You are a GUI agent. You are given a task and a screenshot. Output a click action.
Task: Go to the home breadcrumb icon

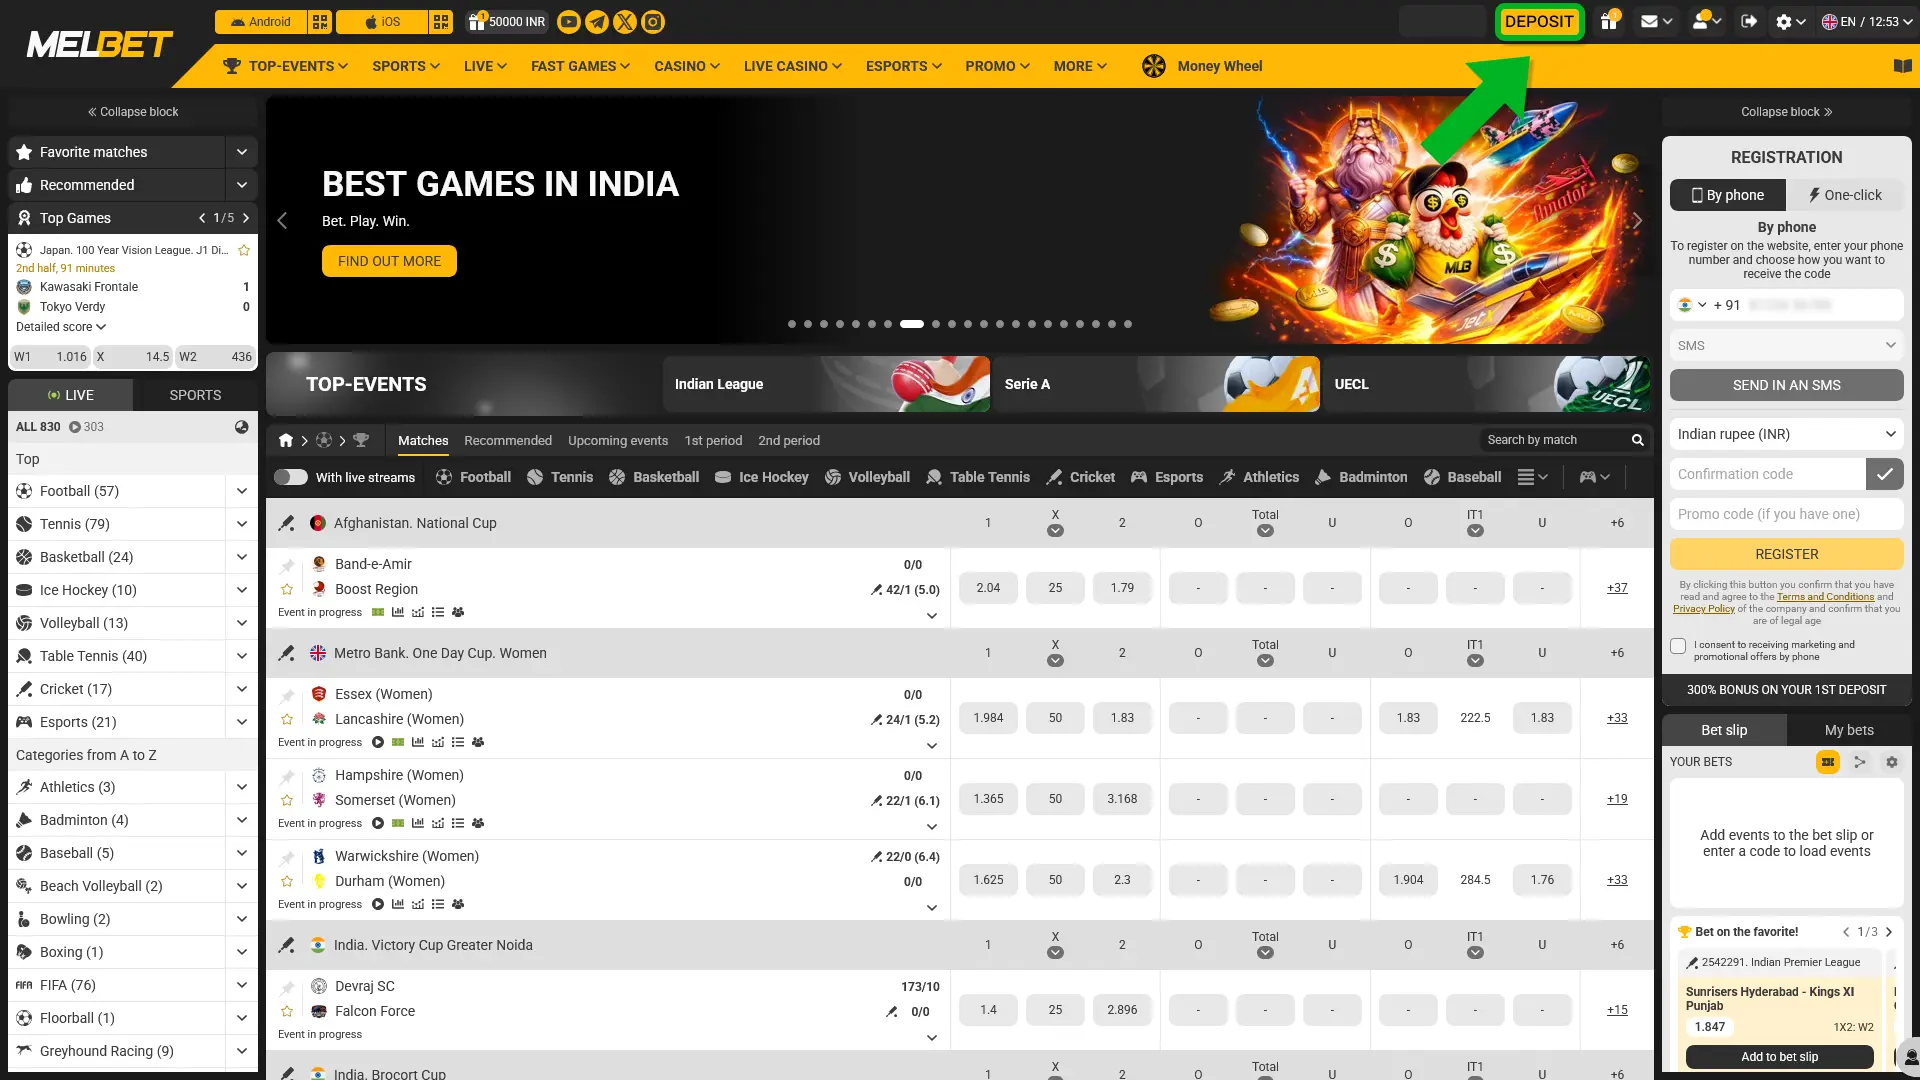coord(286,440)
